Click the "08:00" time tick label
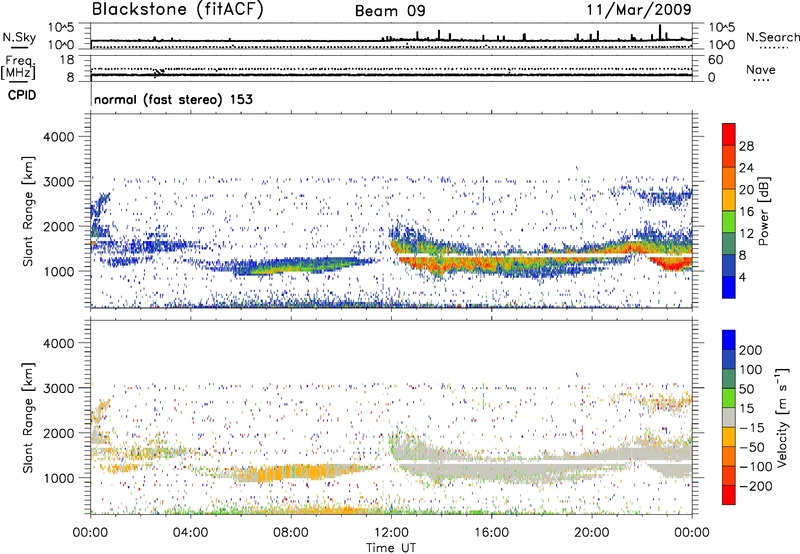Viewport: 800px width, 554px height. pyautogui.click(x=291, y=533)
